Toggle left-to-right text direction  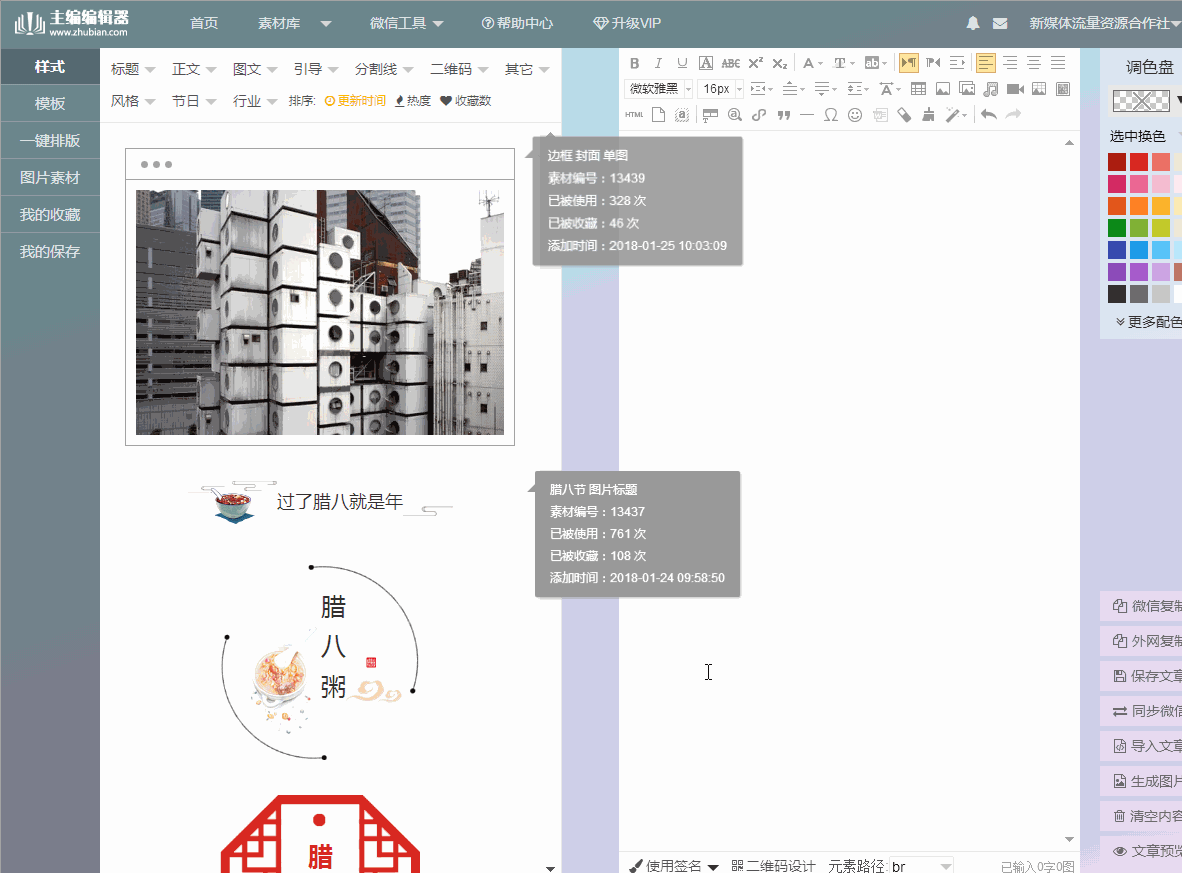[x=909, y=63]
